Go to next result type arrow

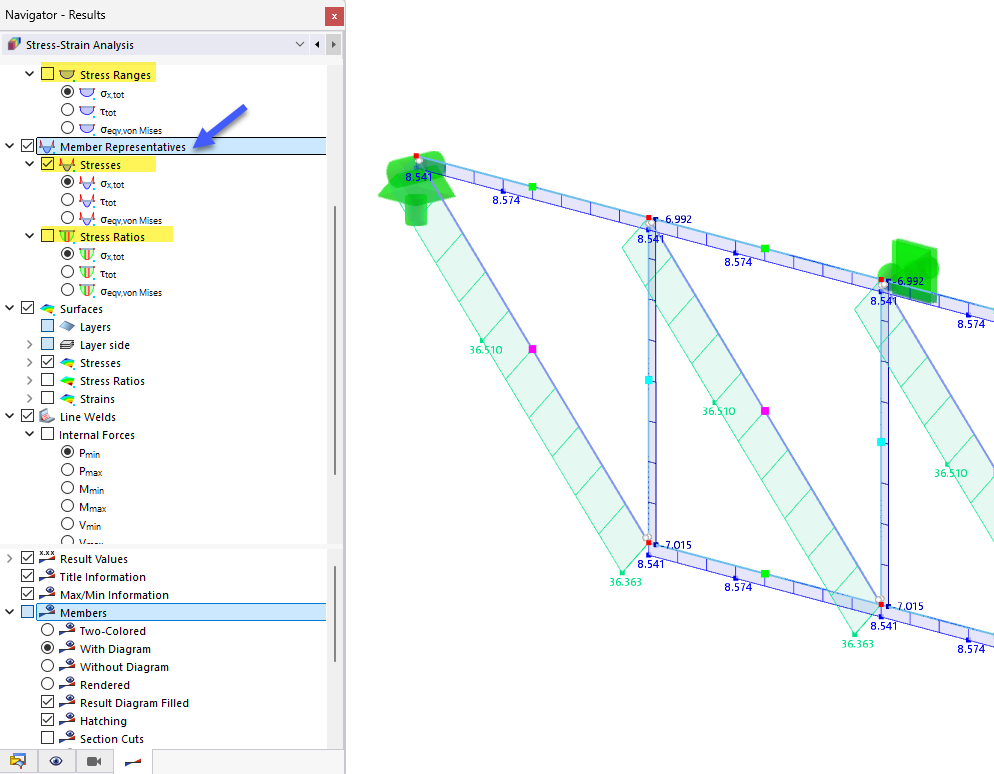333,44
